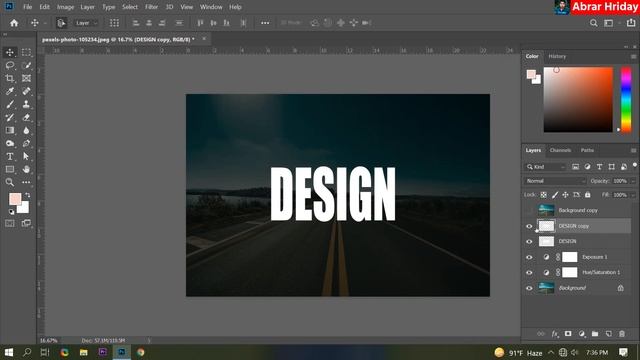Screen dimensions: 640x360
Task: Add a layer mask
Action: click(x=568, y=334)
